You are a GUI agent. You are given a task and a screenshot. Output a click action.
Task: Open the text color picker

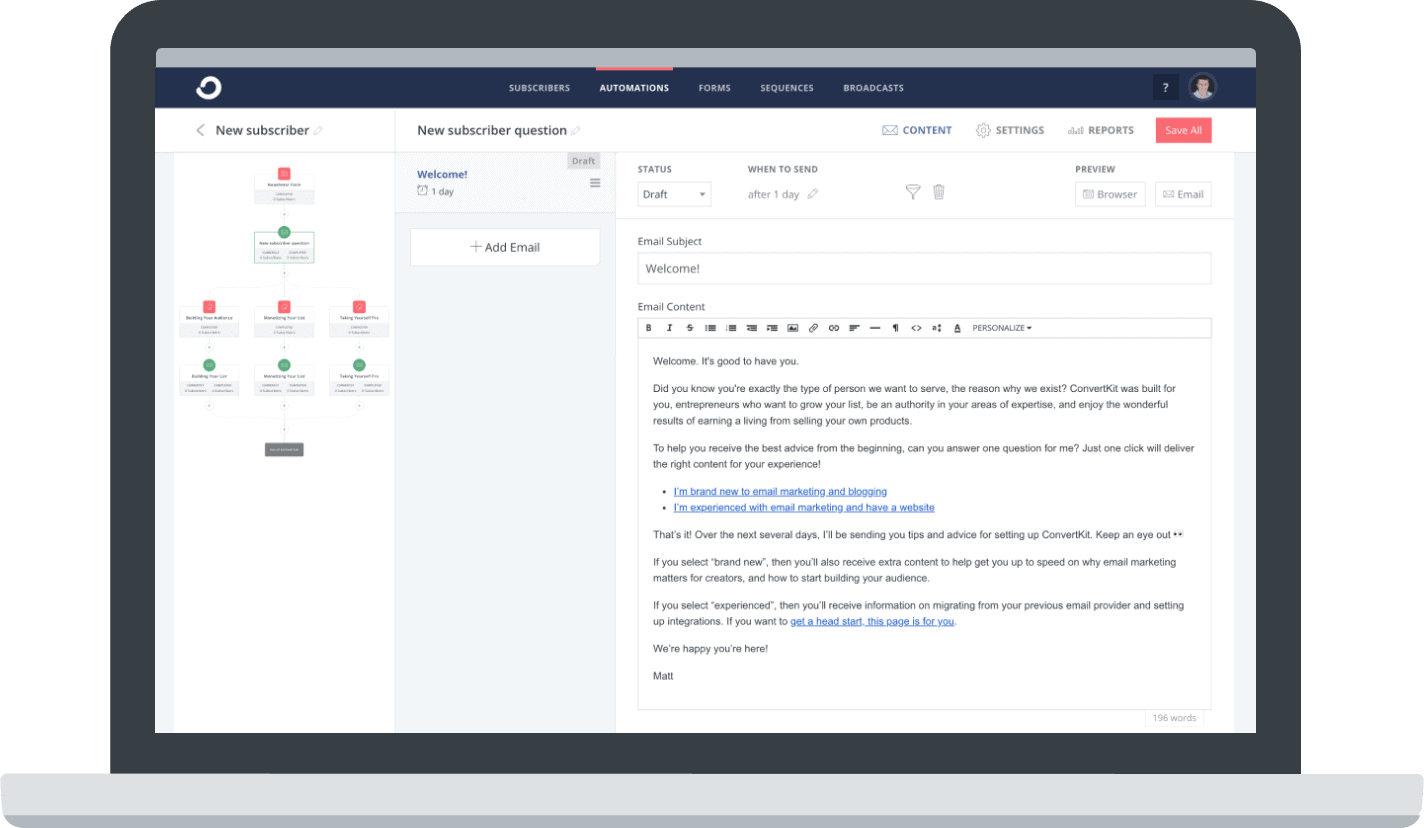957,327
